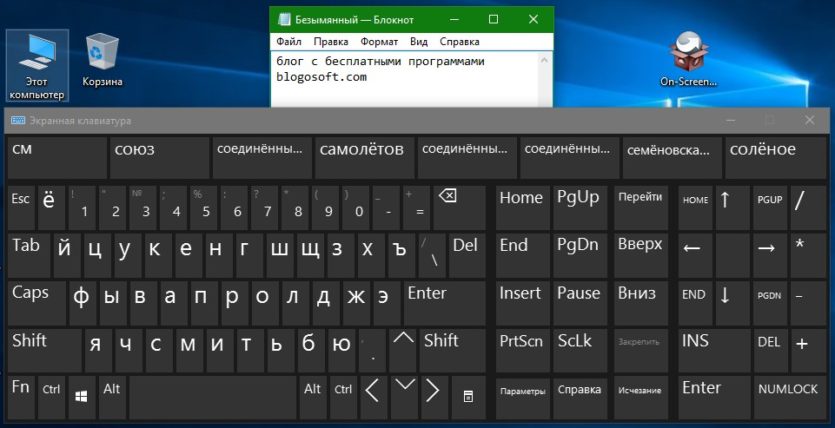Click the numpad DEL key
835x428 pixels.
click(770, 350)
